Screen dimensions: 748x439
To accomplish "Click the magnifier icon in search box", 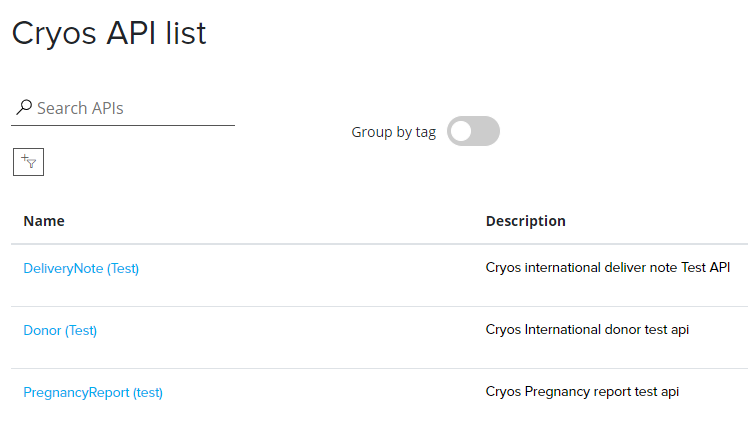I will click(24, 107).
